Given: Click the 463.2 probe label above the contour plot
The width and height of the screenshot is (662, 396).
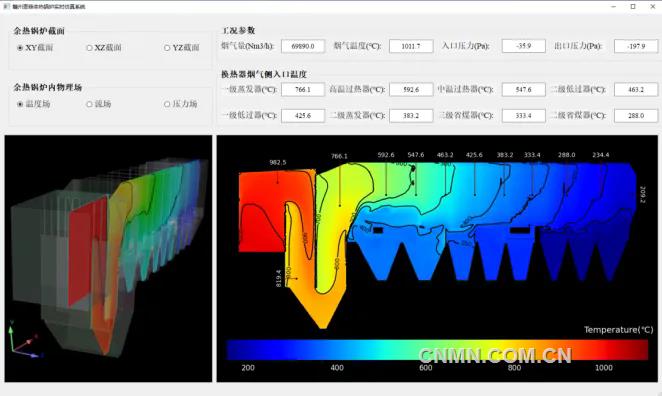Looking at the screenshot, I should pyautogui.click(x=445, y=155).
